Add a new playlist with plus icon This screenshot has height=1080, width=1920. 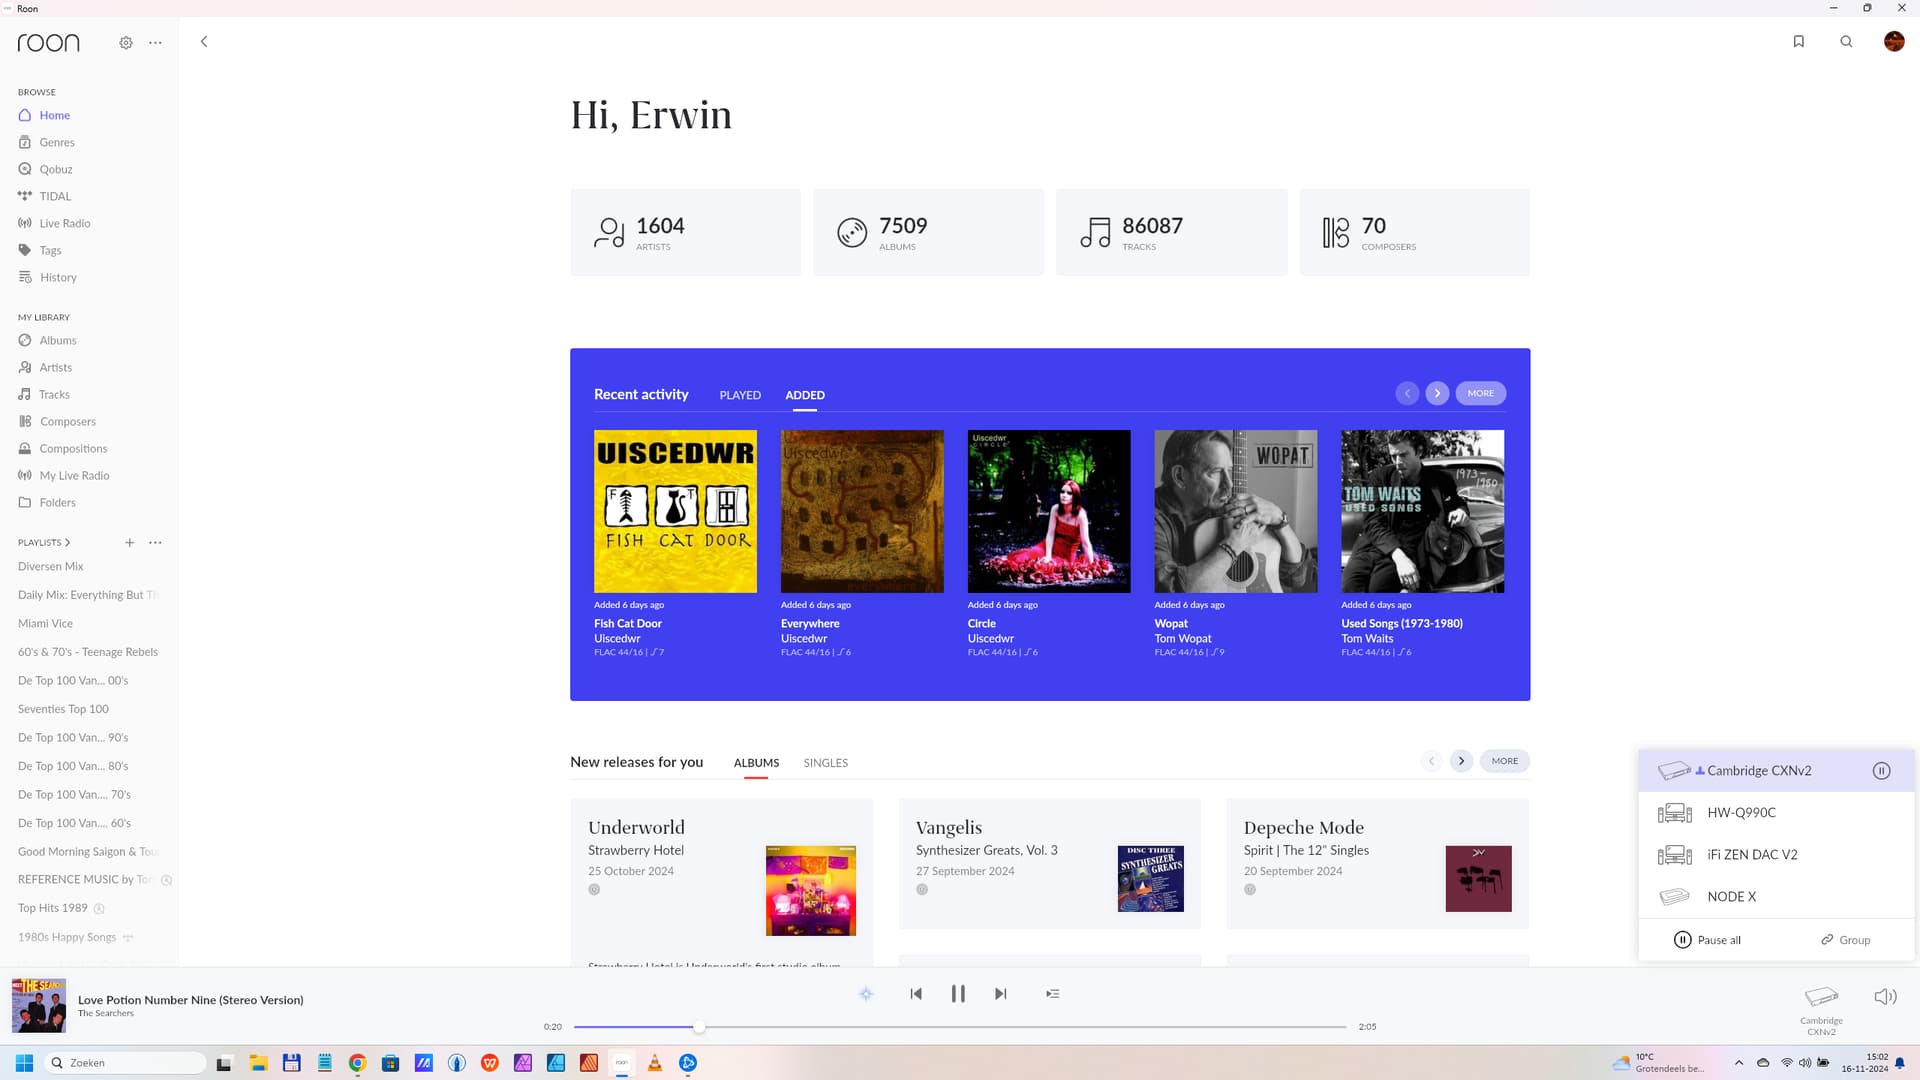[x=129, y=543]
